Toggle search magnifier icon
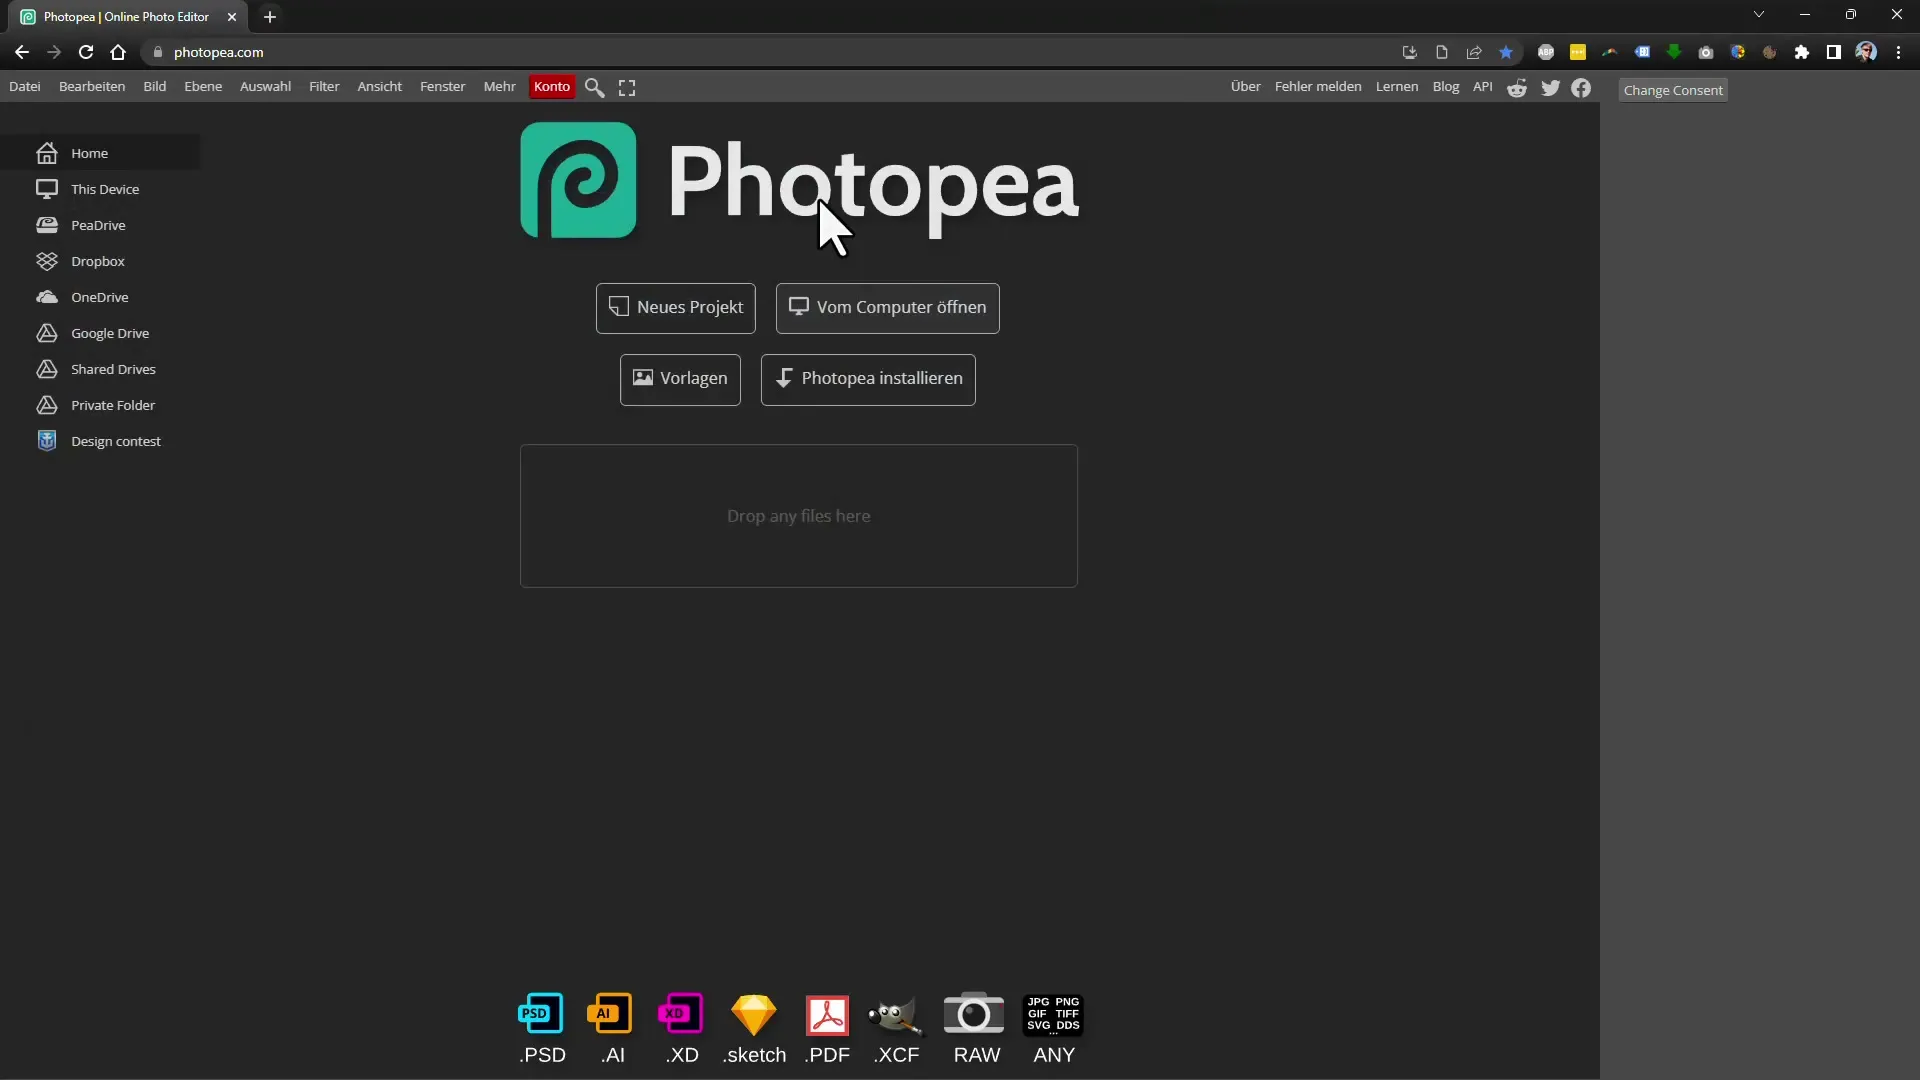Screen dimensions: 1920x1080 pos(595,86)
